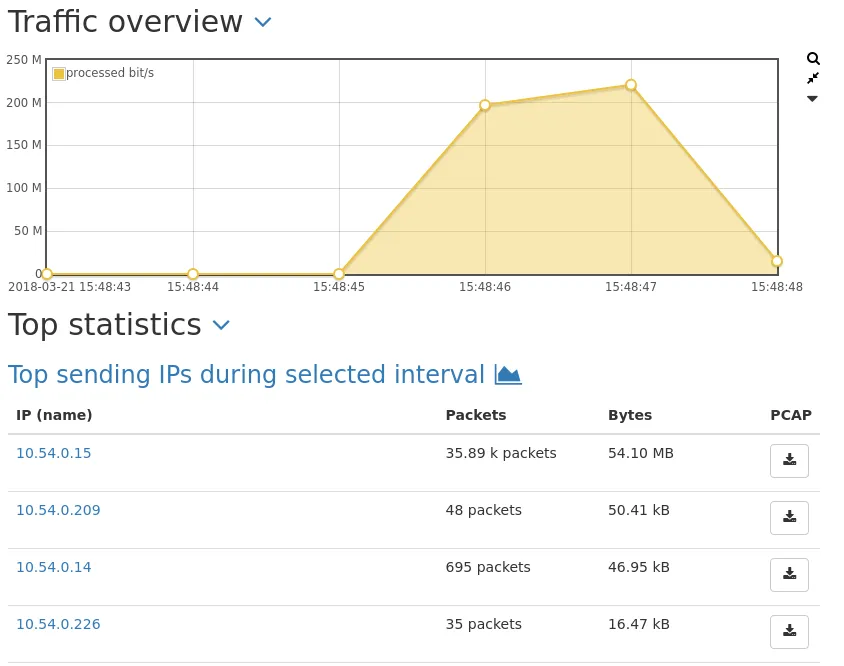Open IP 10.54.0.226 link

(x=58, y=624)
